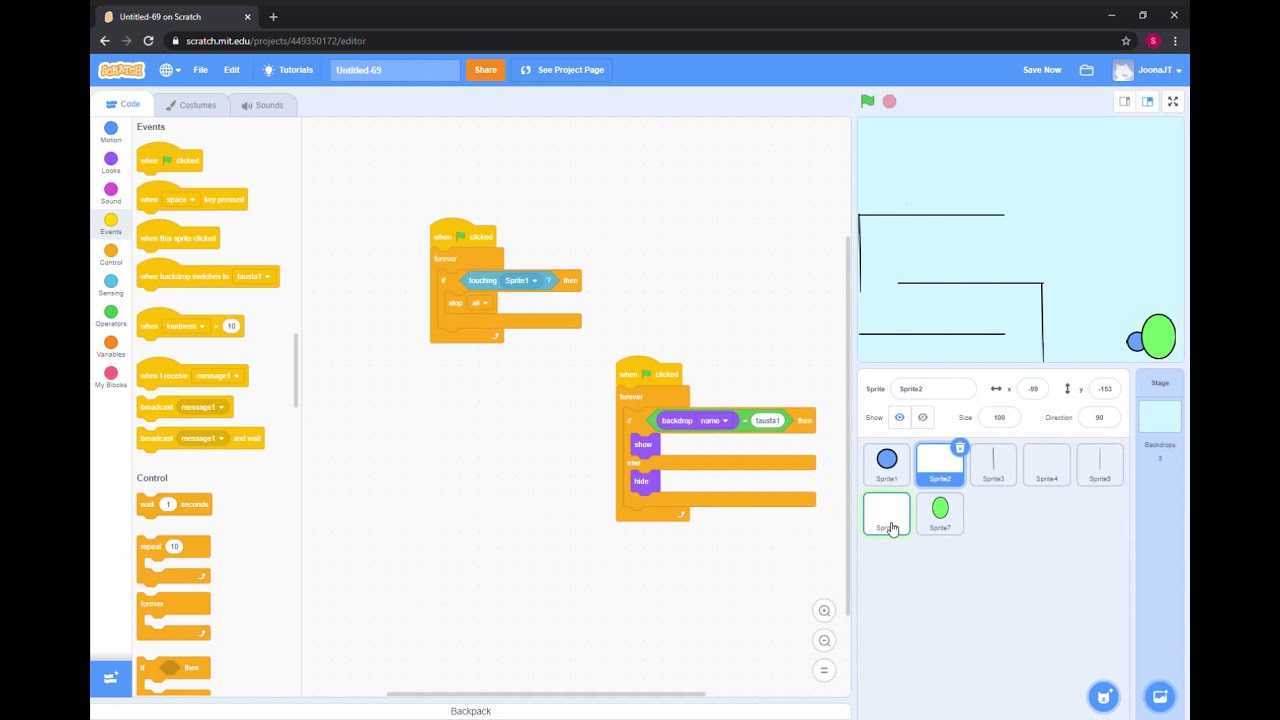Open the all dropdown in stop block
This screenshot has height=720, width=1280.
click(x=479, y=303)
